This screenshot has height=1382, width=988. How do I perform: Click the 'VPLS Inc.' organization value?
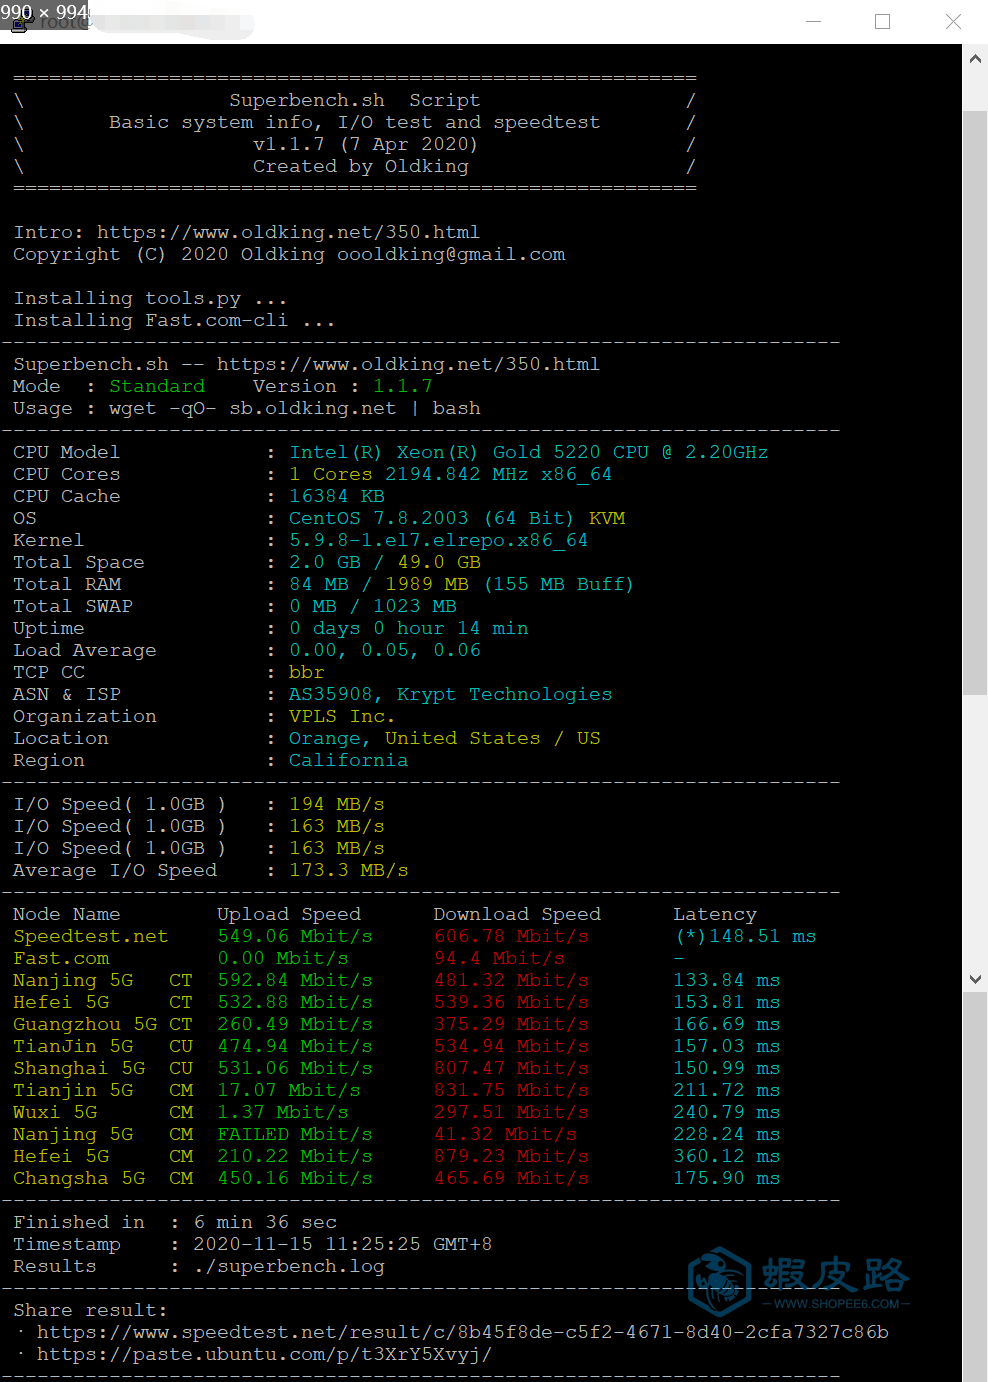click(x=342, y=716)
